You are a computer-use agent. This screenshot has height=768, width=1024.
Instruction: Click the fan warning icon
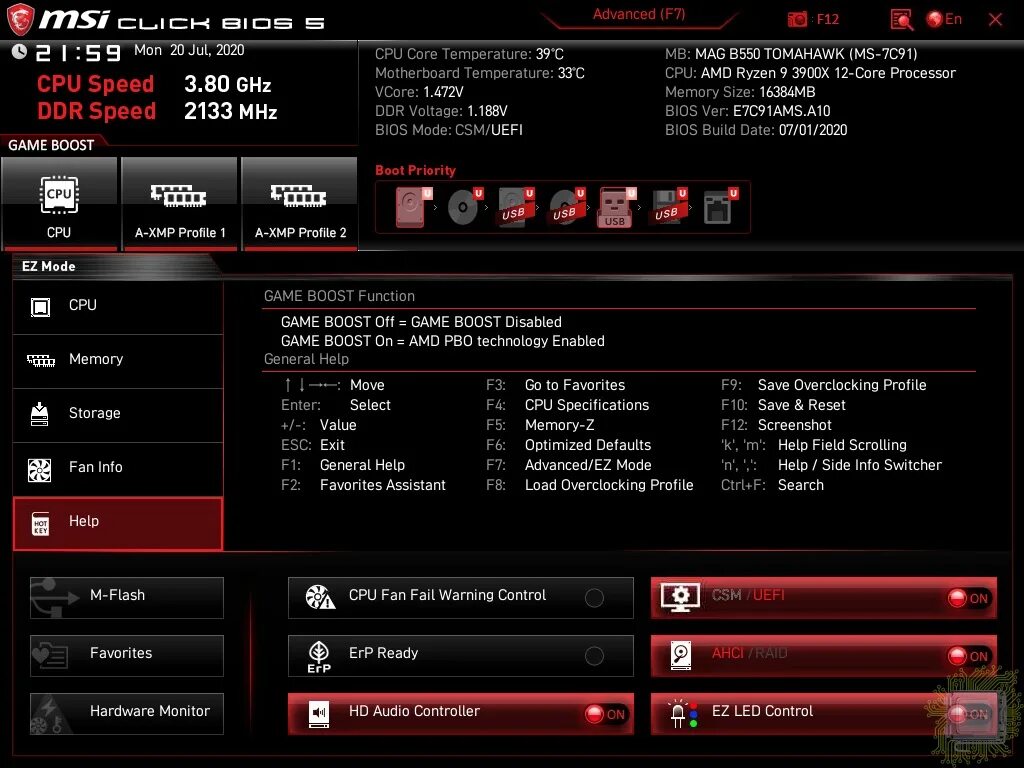(x=320, y=597)
